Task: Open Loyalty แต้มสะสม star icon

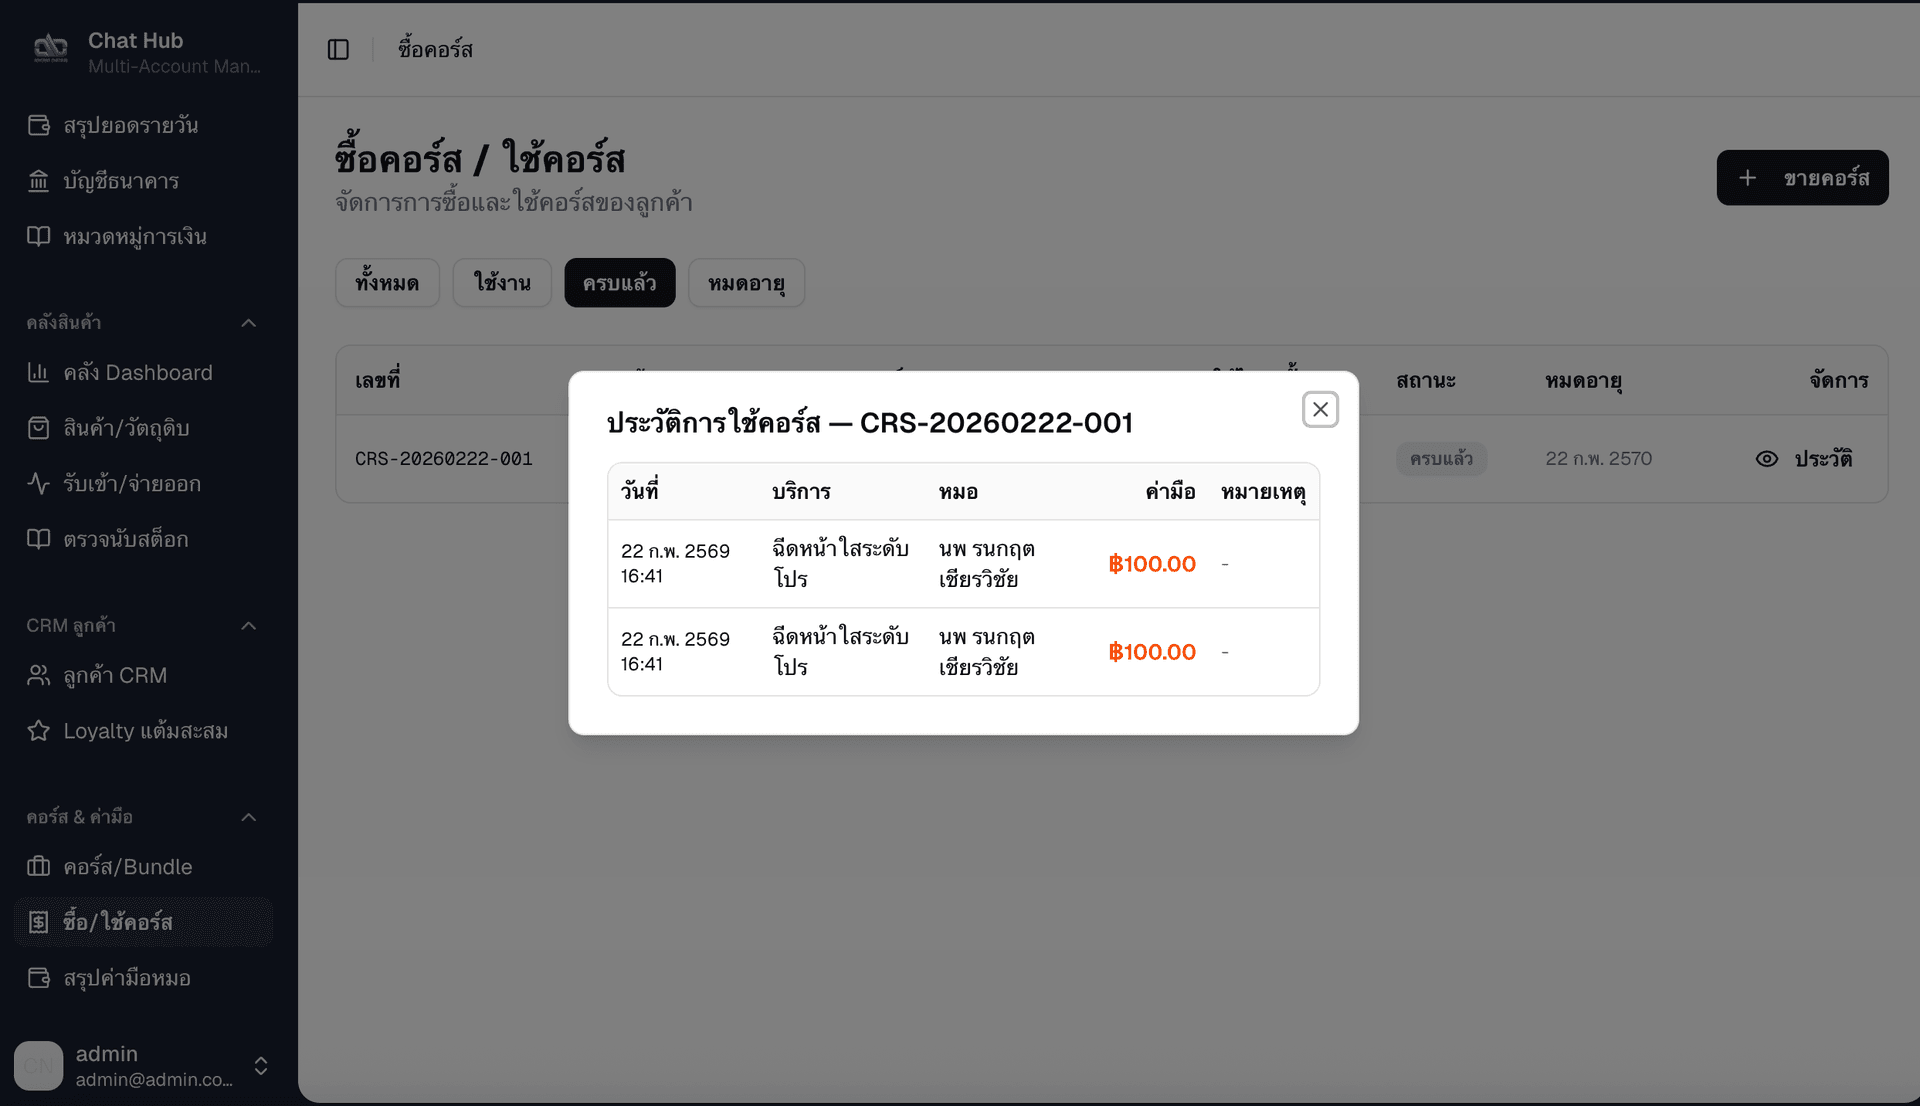Action: pos(38,731)
